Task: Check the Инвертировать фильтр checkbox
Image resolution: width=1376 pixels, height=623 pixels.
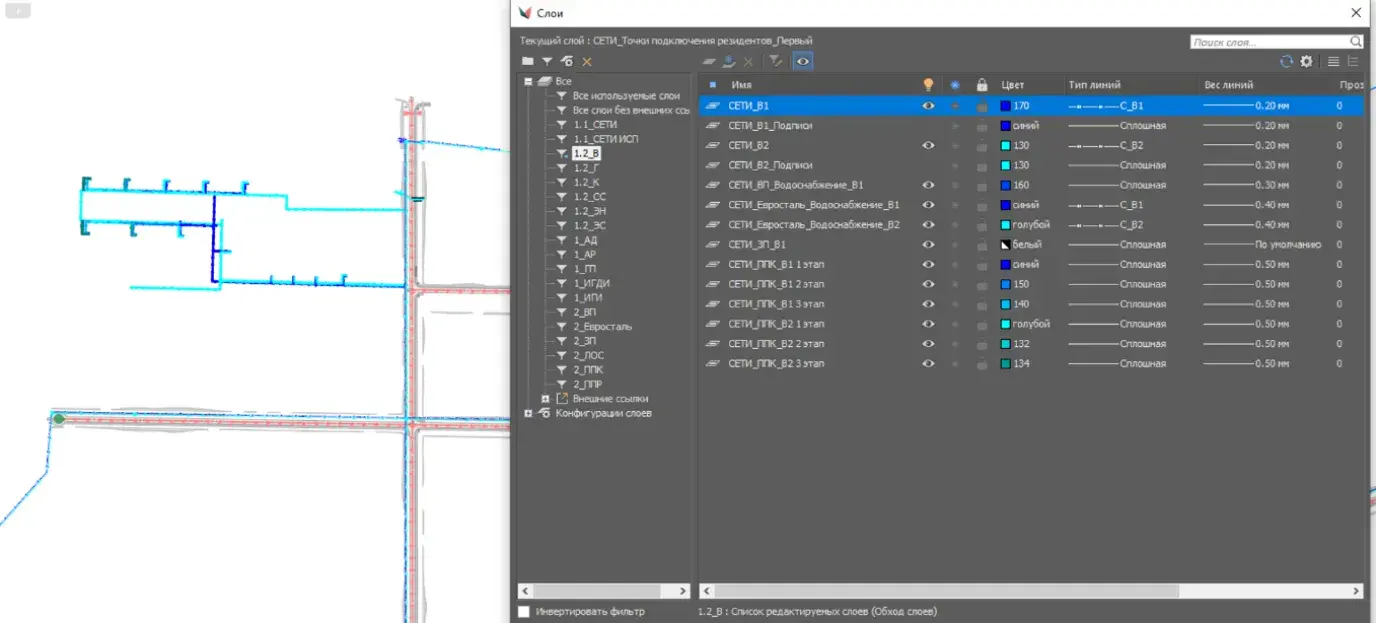Action: [x=524, y=611]
